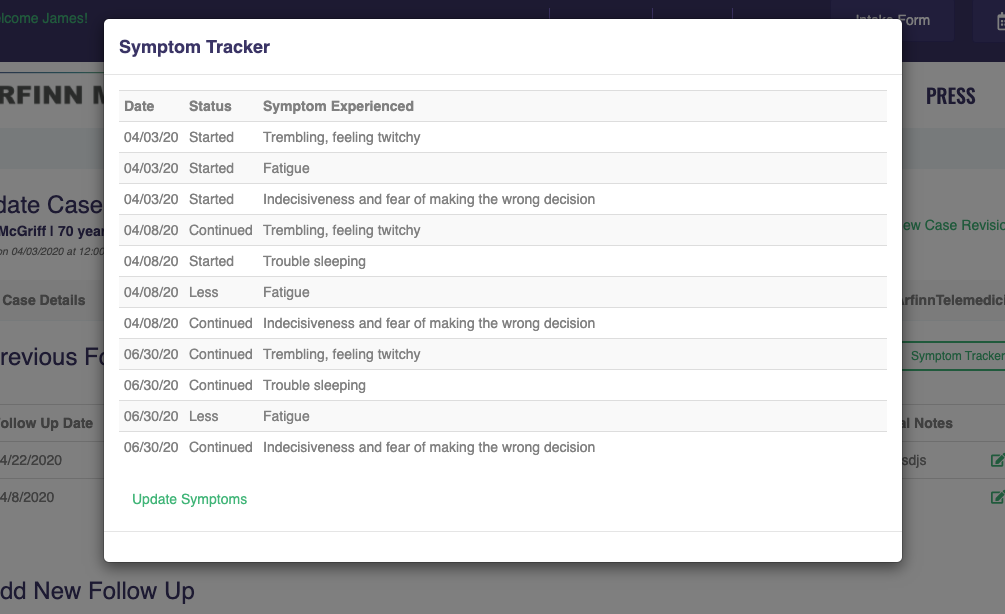The image size is (1005, 614).
Task: Click the New Case Revision link
Action: pos(953,225)
